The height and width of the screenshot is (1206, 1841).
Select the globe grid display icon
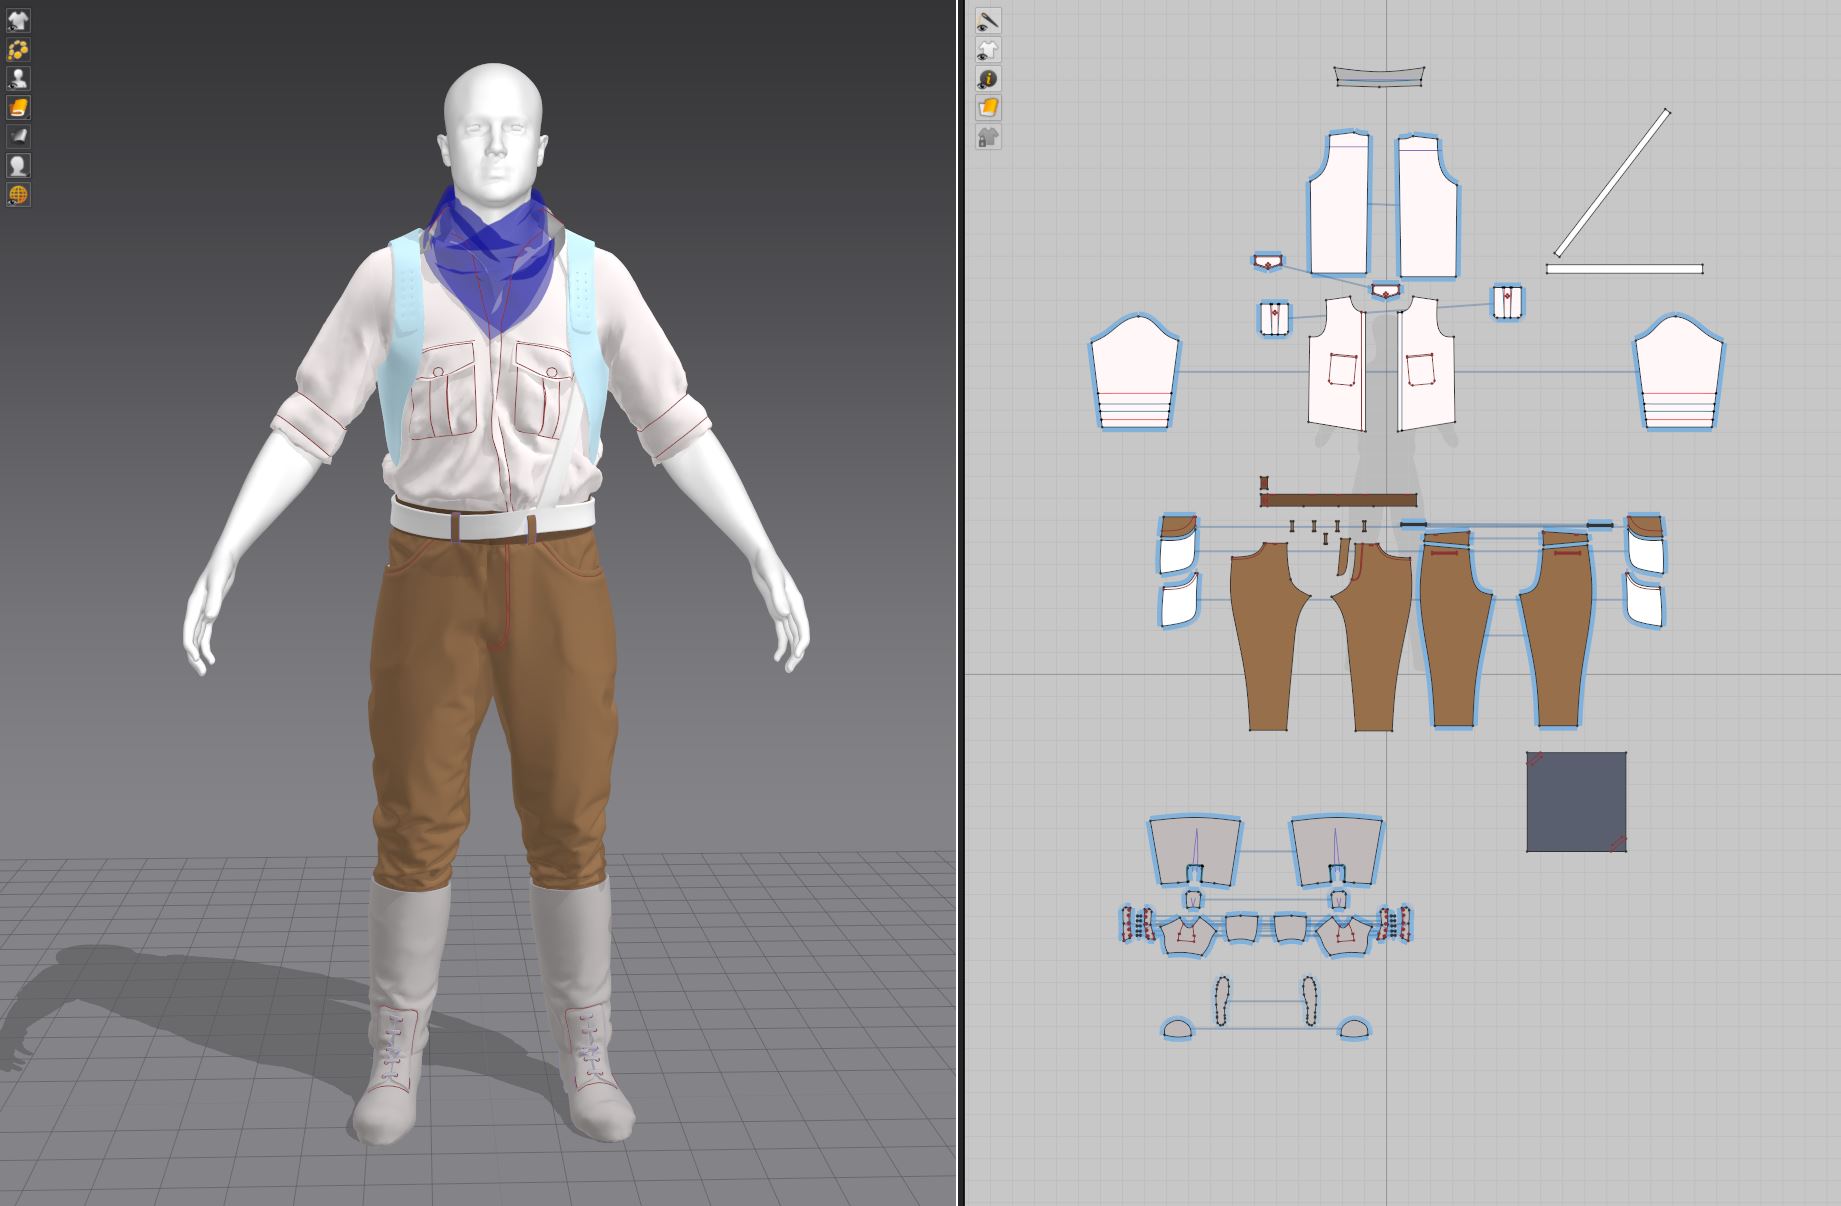pyautogui.click(x=18, y=192)
